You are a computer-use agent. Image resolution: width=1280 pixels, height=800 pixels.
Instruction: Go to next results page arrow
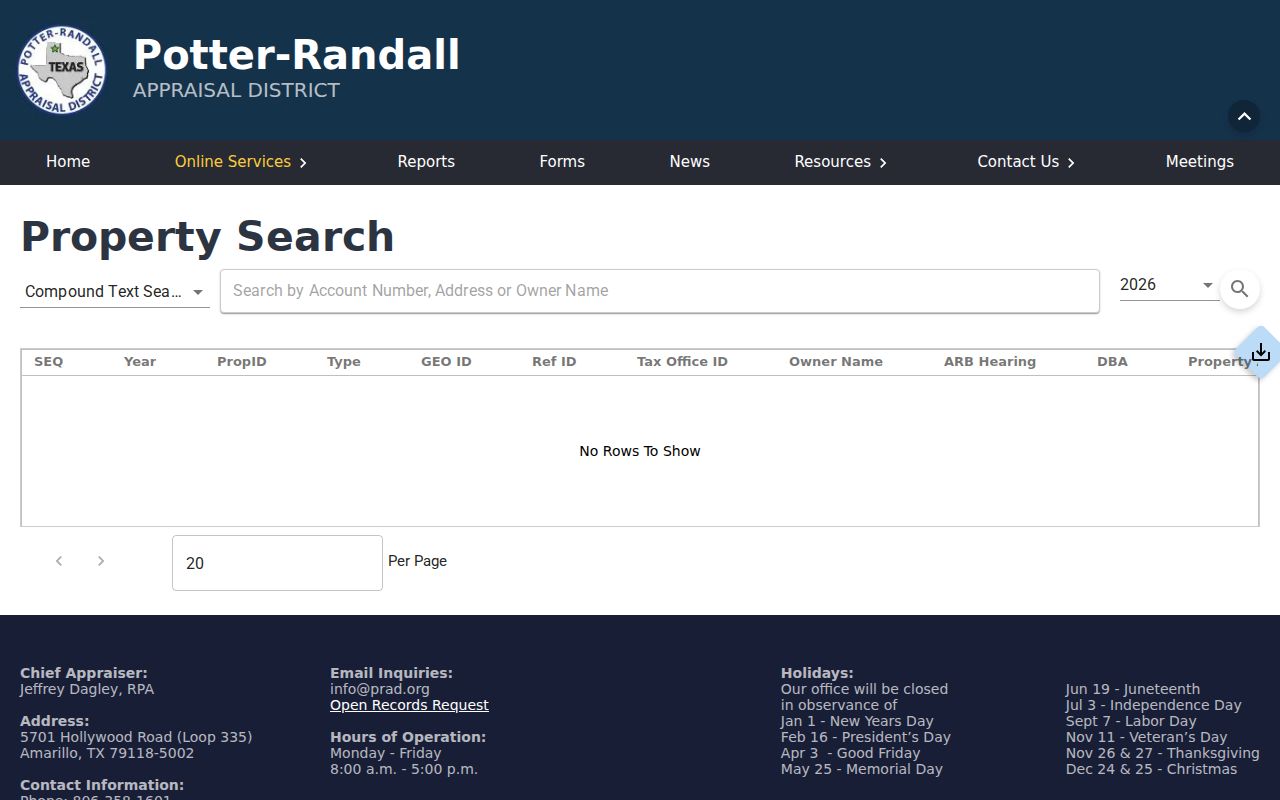100,561
